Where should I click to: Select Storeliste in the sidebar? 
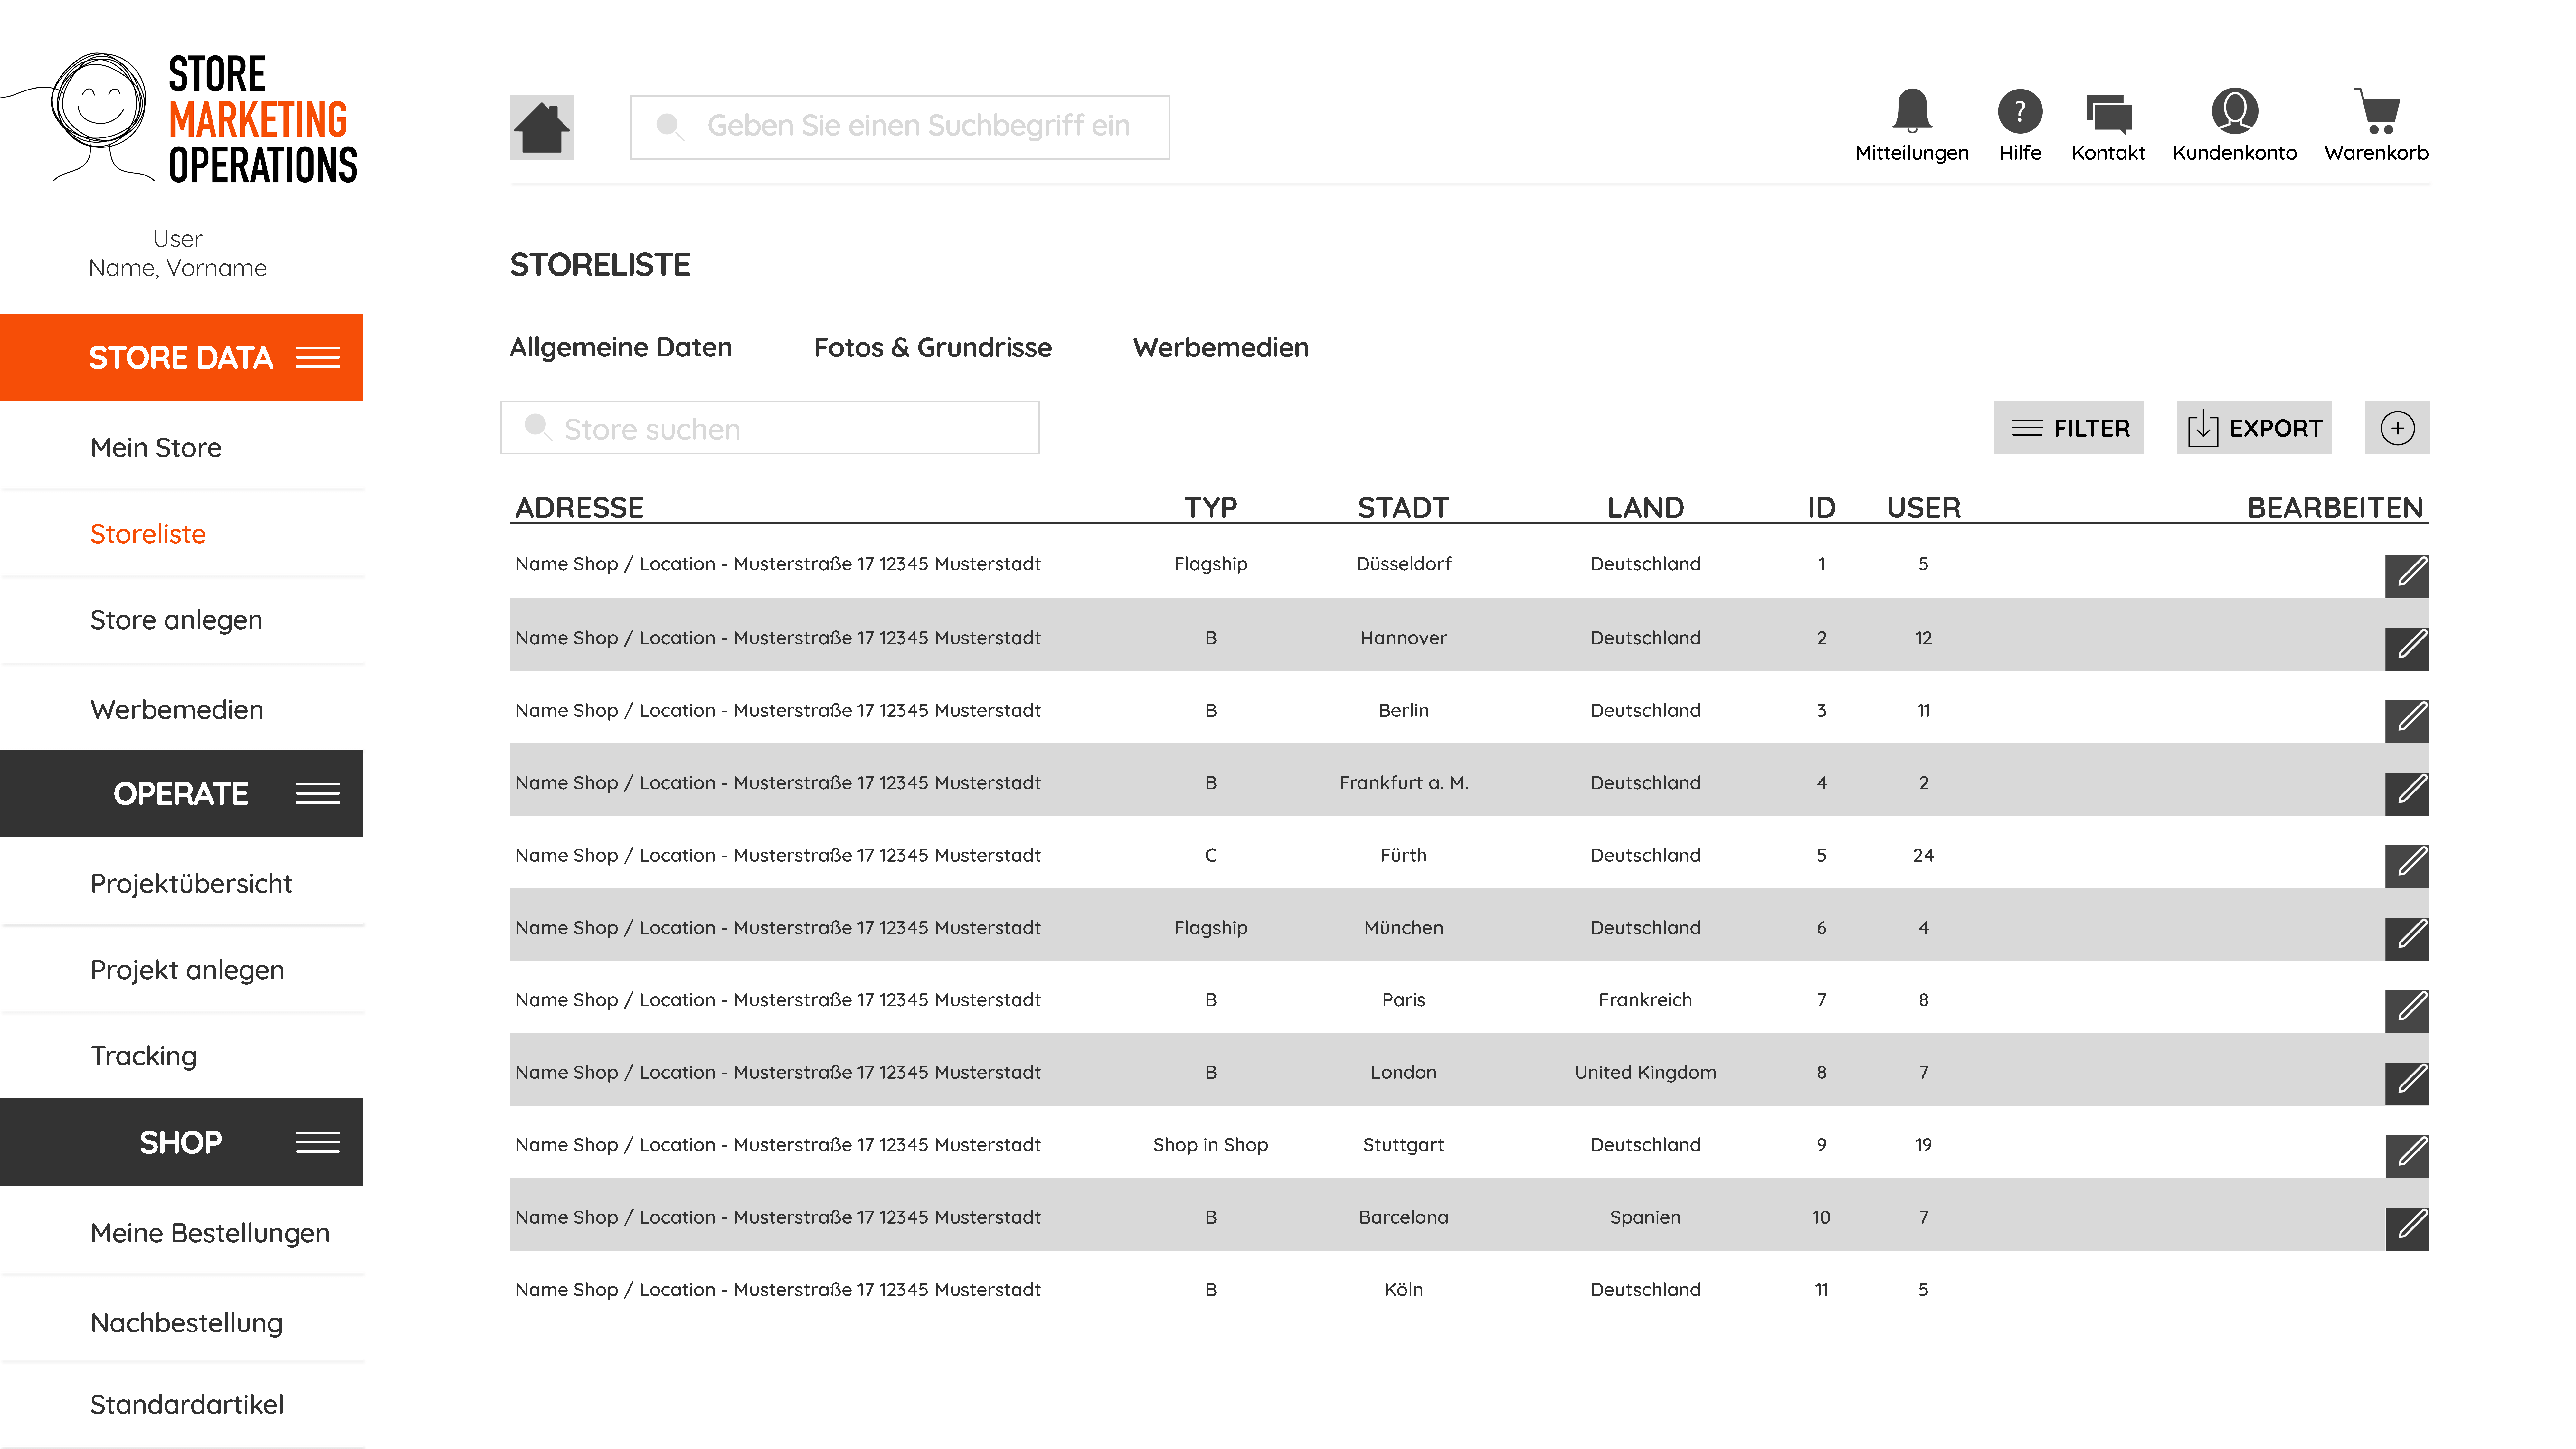tap(148, 534)
